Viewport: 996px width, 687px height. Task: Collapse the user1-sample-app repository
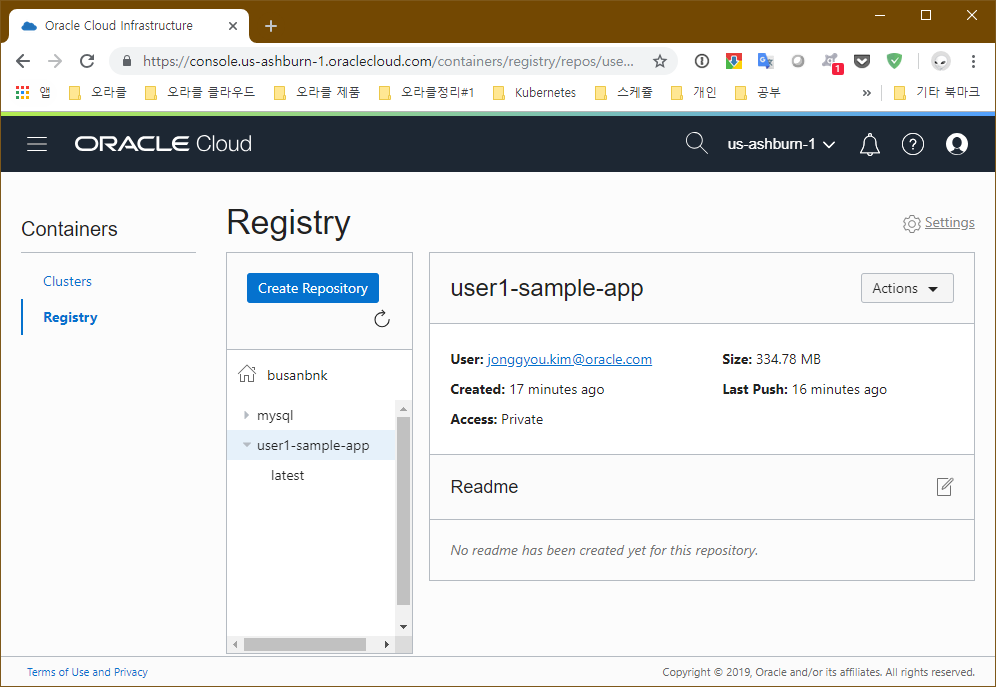(247, 445)
